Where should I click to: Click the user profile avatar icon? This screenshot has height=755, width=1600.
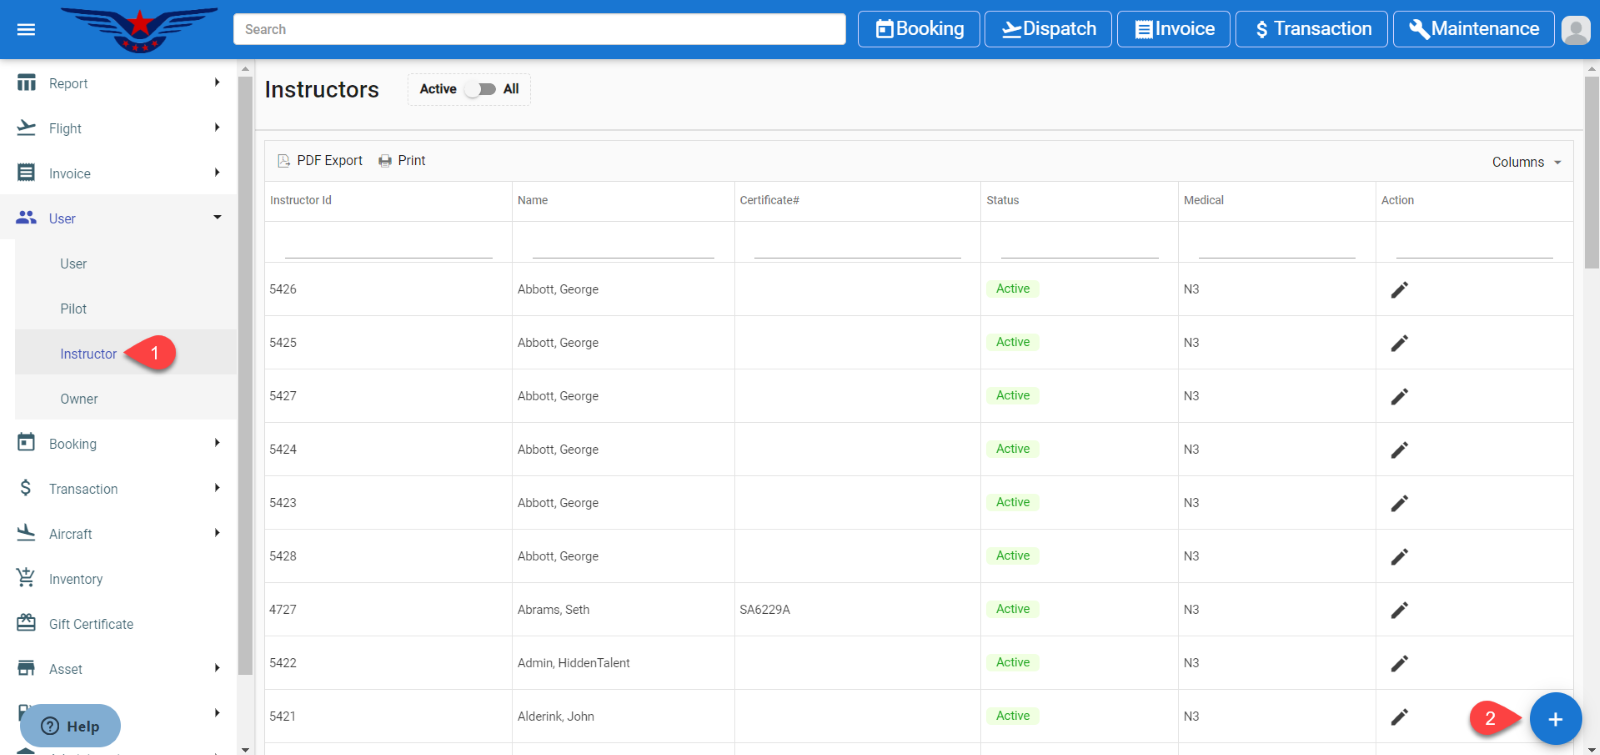coord(1575,30)
